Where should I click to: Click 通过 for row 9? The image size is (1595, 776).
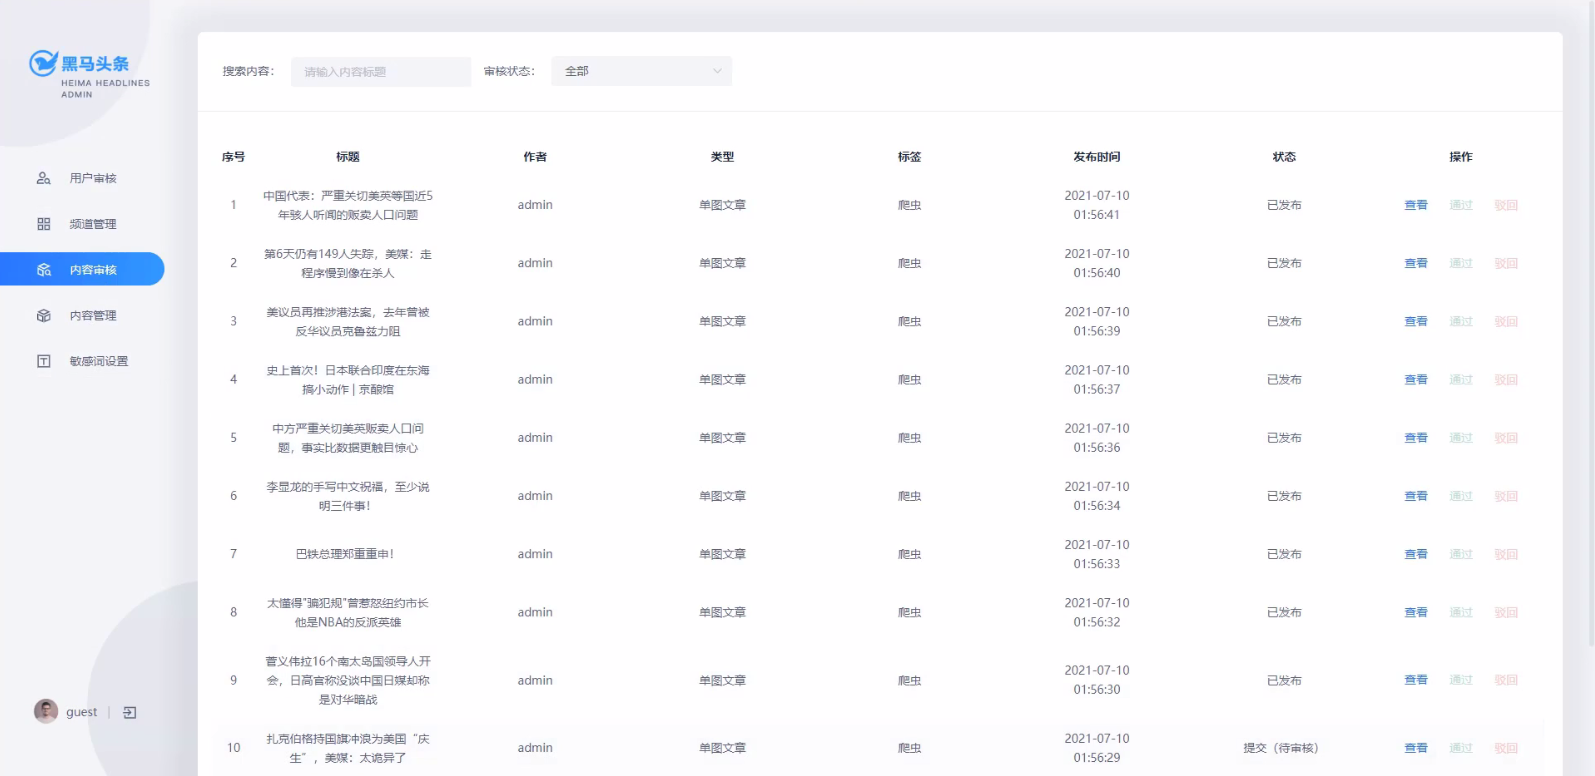tap(1461, 680)
